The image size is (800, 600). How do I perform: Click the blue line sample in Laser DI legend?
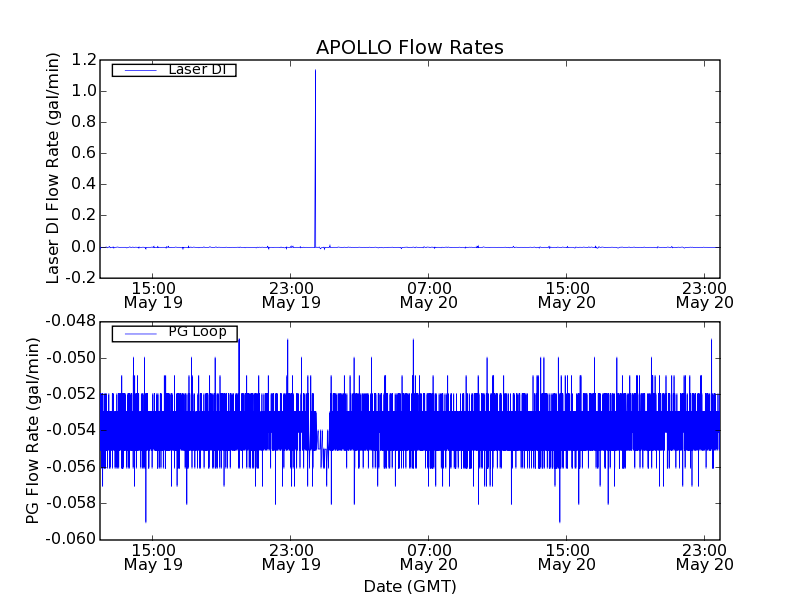click(x=139, y=70)
